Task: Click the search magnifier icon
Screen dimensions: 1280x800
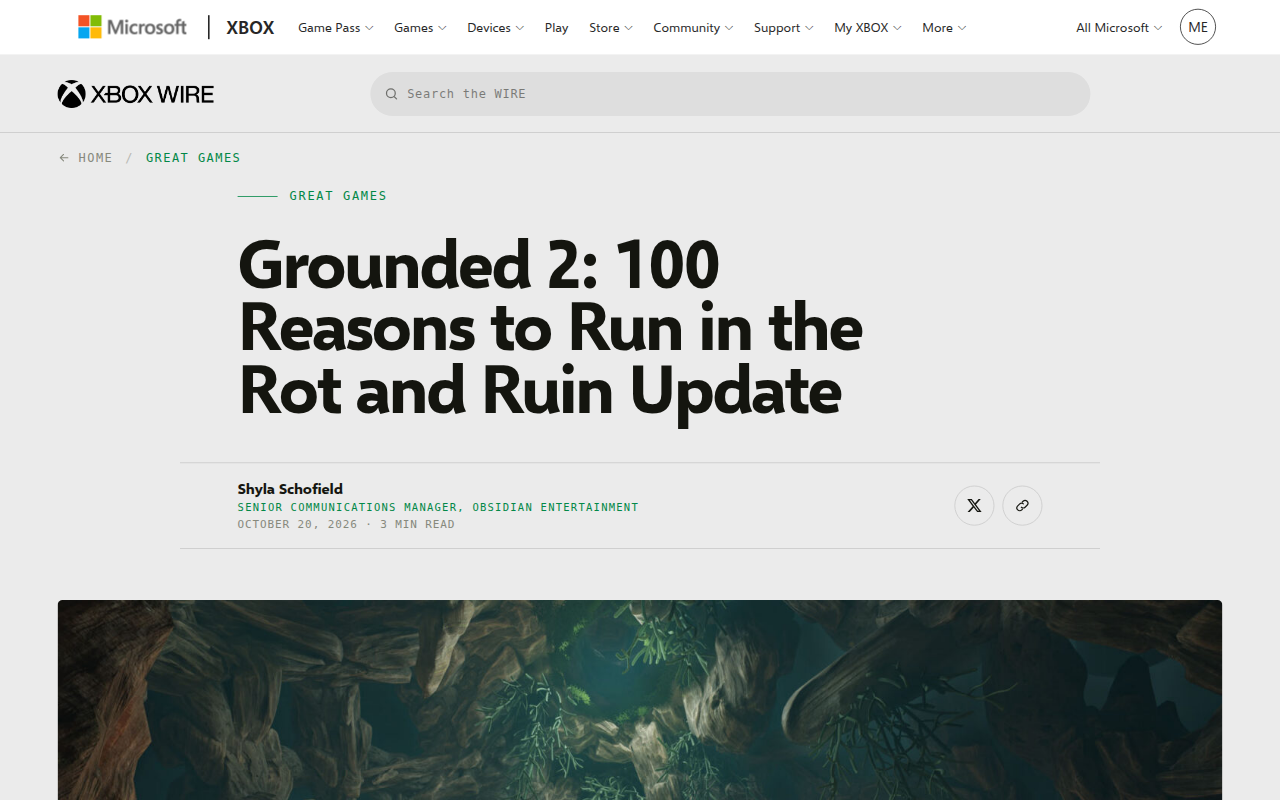Action: coord(392,94)
